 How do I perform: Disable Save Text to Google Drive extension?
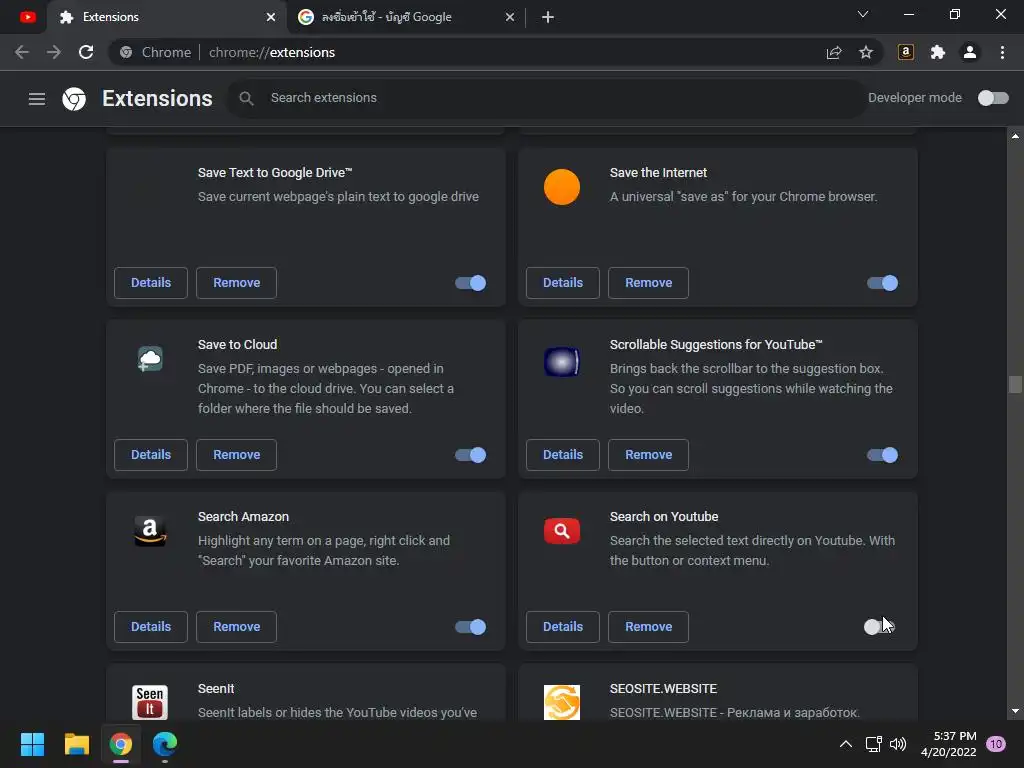tap(470, 283)
